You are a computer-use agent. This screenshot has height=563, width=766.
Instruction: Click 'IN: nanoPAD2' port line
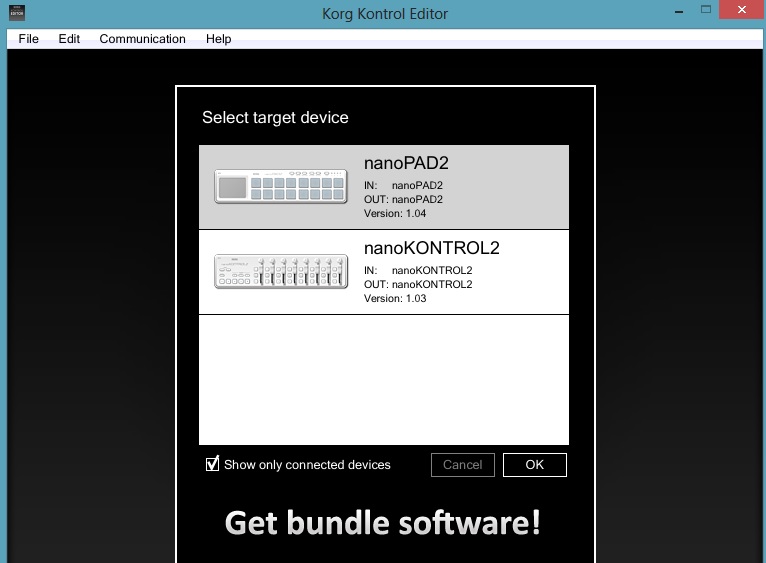tap(404, 186)
